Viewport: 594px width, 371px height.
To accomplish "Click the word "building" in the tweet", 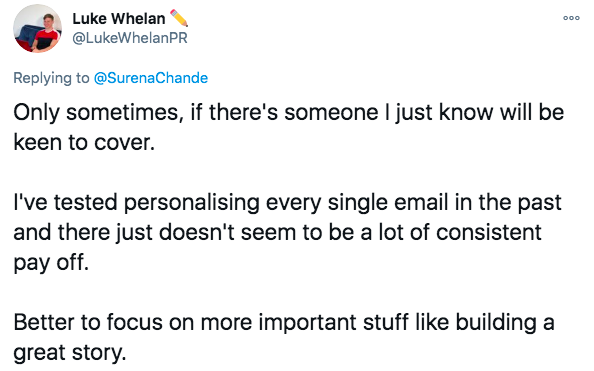I will (x=496, y=323).
